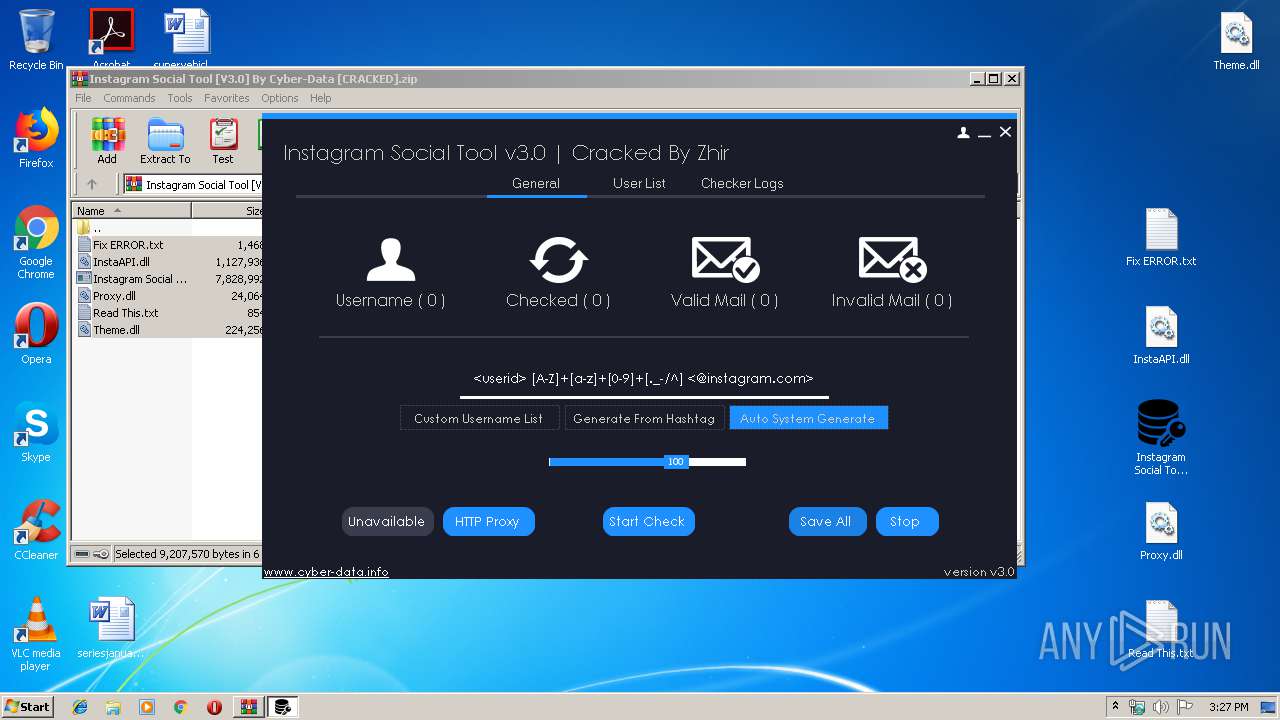The image size is (1280, 720).
Task: Click the Invalid Mail envelope icon
Action: [x=892, y=259]
